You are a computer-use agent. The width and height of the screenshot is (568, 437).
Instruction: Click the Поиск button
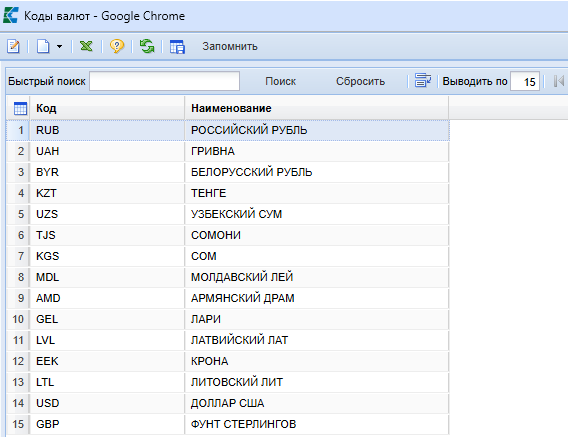[x=280, y=81]
